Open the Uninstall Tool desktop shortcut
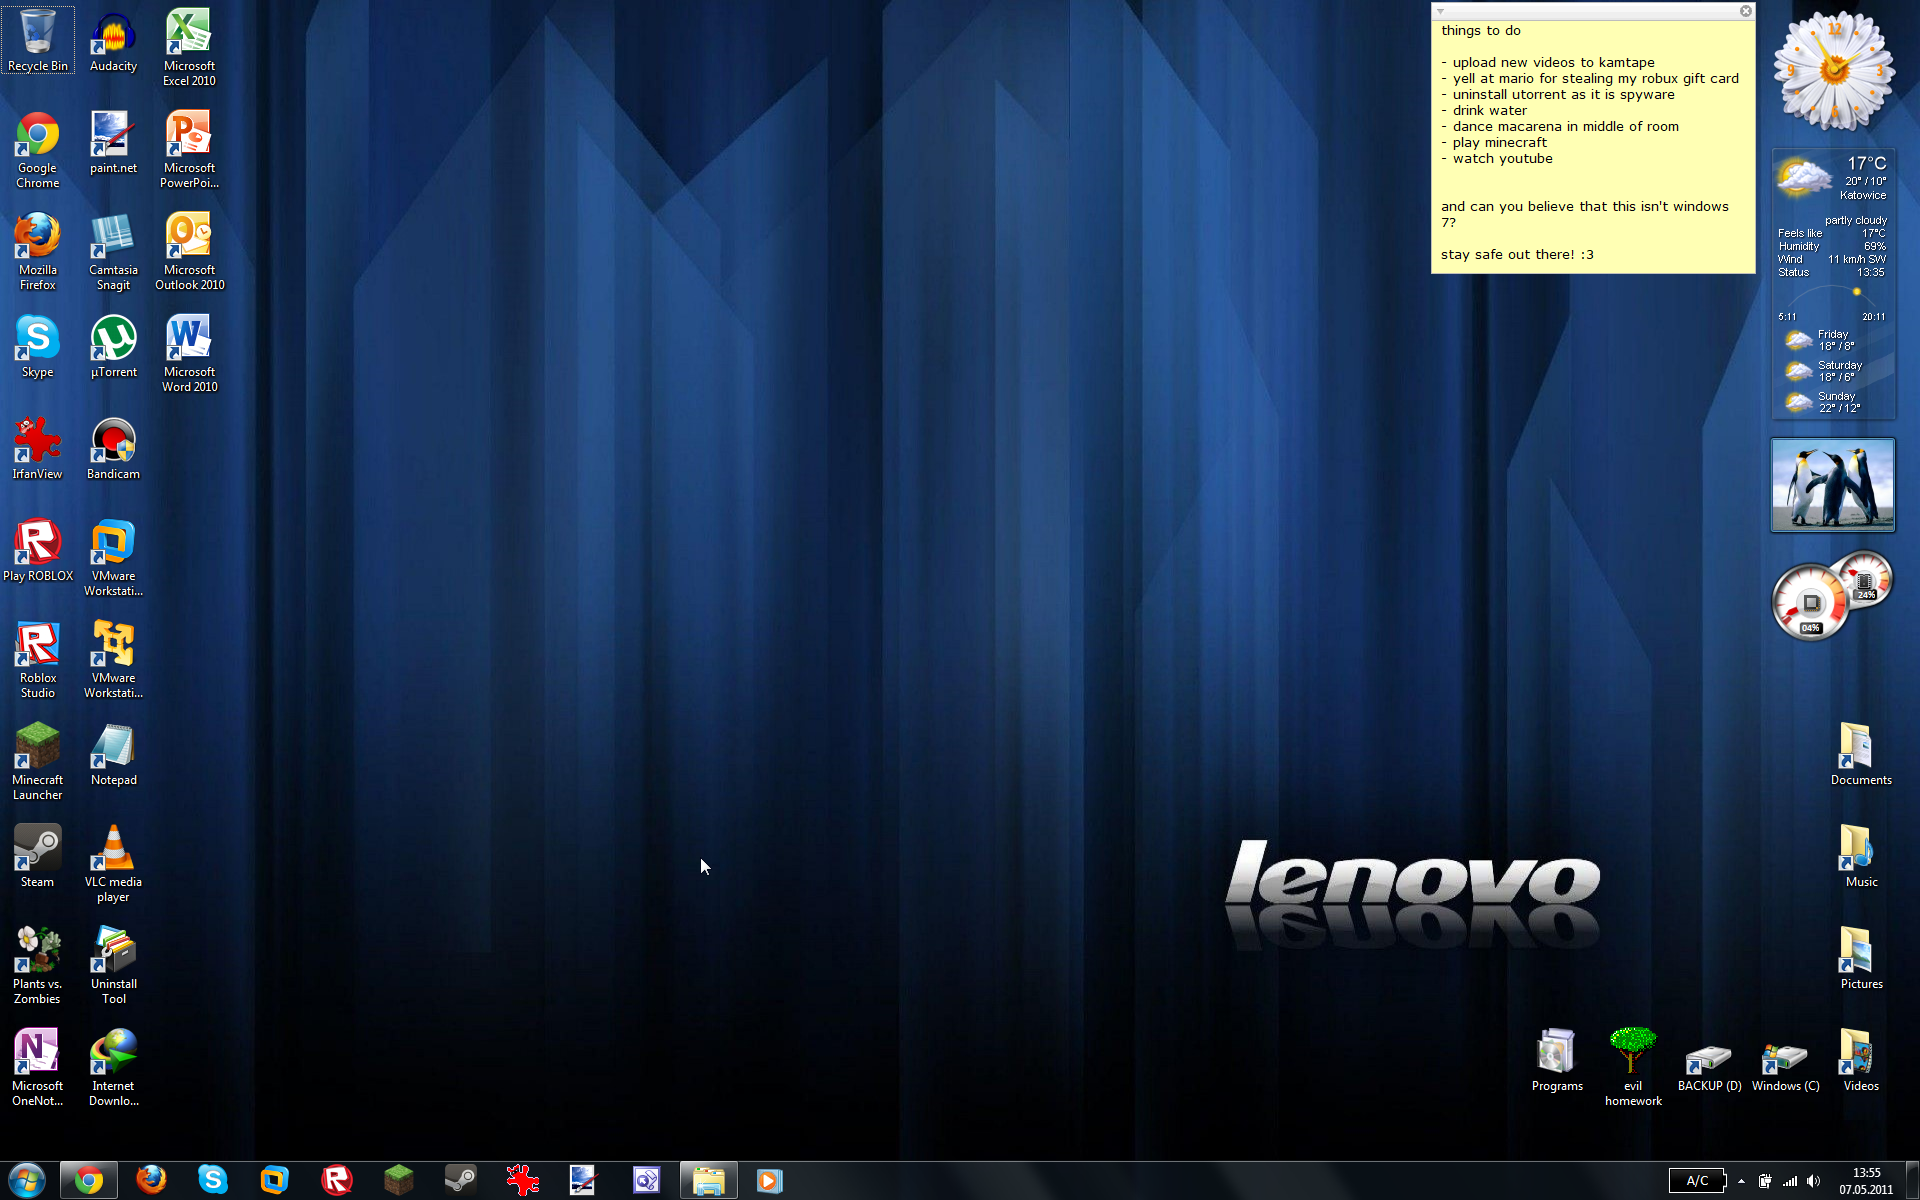 click(x=113, y=965)
